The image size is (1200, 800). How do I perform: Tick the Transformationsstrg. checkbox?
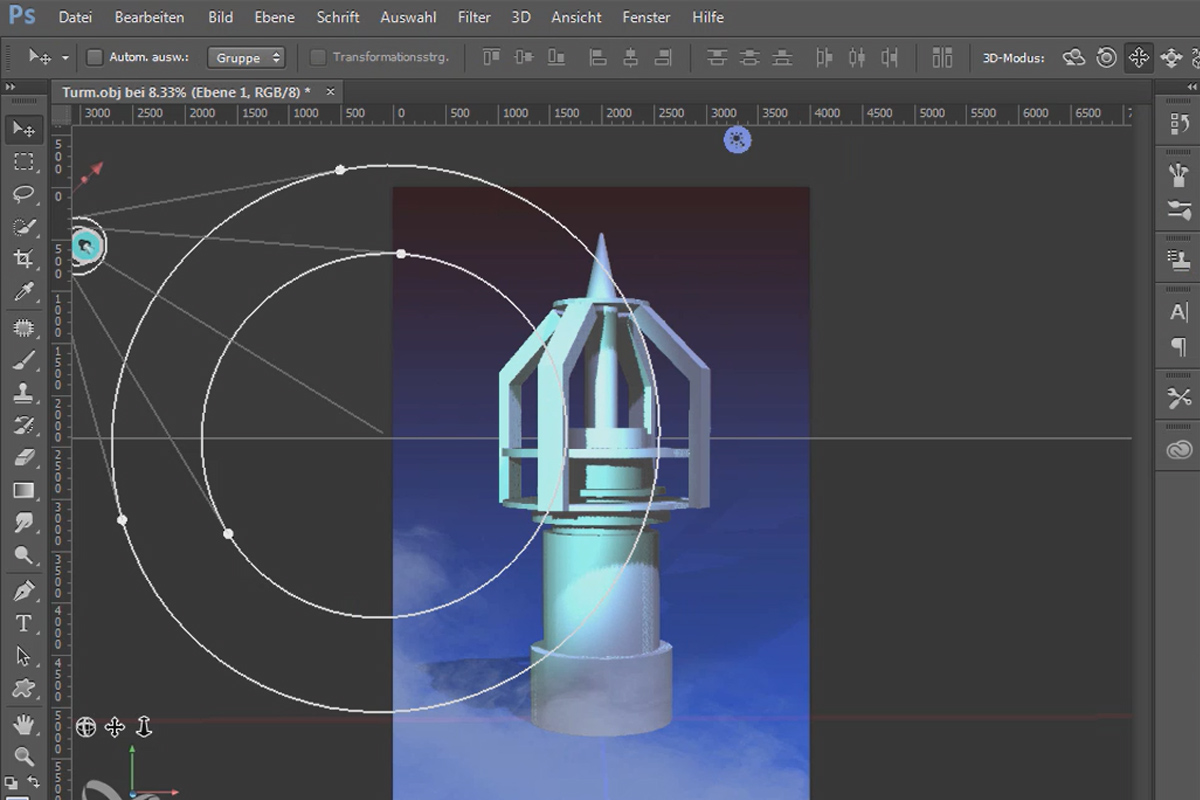(318, 57)
